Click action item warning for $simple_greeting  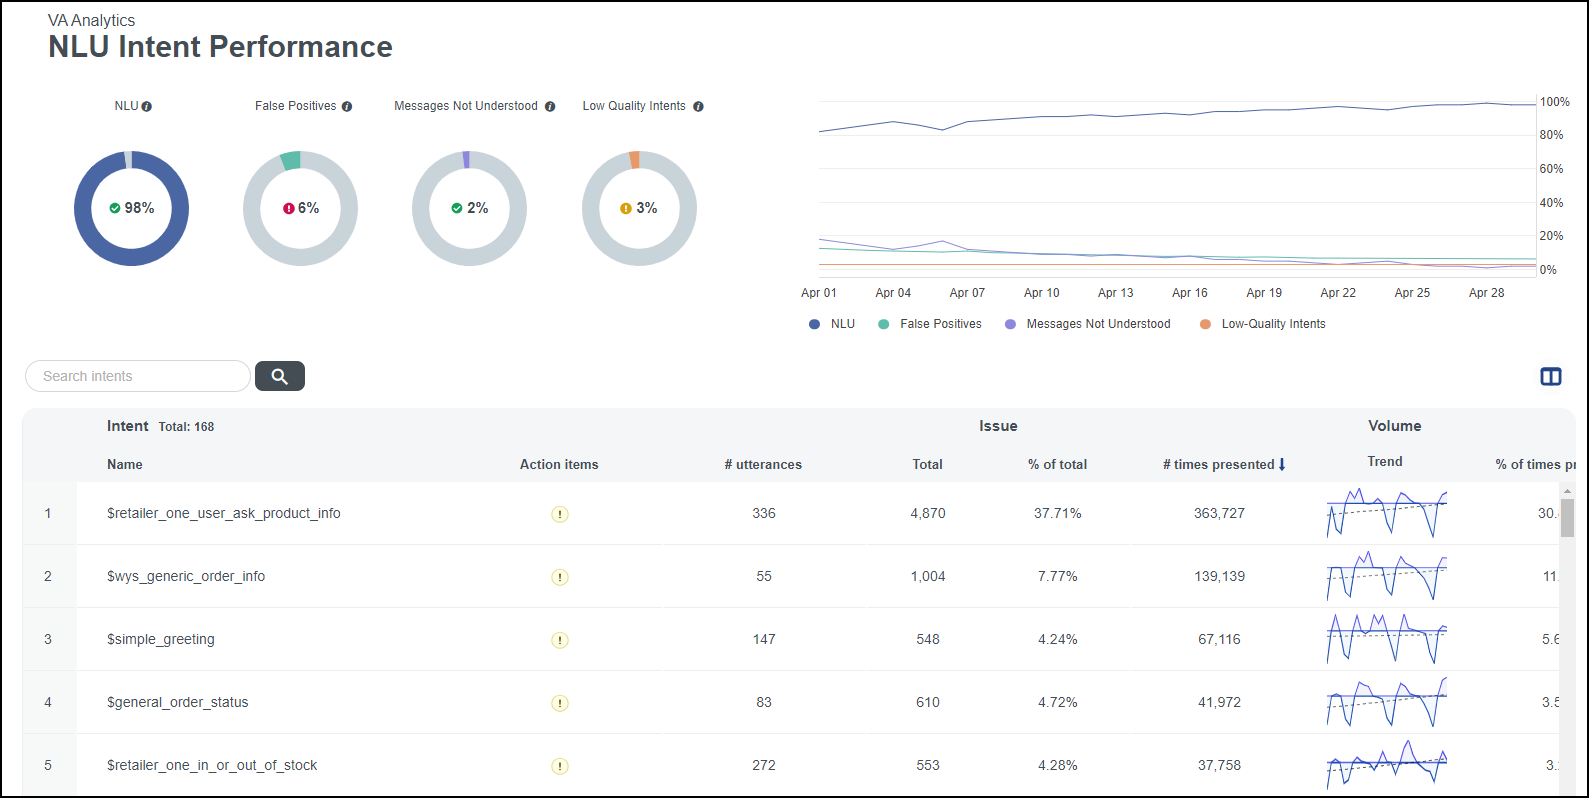click(560, 640)
